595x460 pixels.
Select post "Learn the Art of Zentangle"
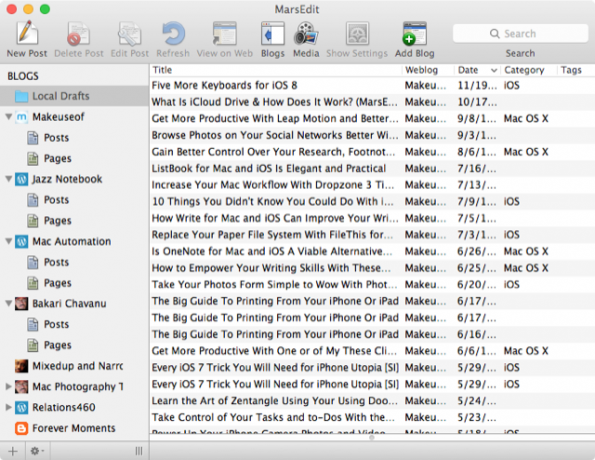pyautogui.click(x=372, y=401)
